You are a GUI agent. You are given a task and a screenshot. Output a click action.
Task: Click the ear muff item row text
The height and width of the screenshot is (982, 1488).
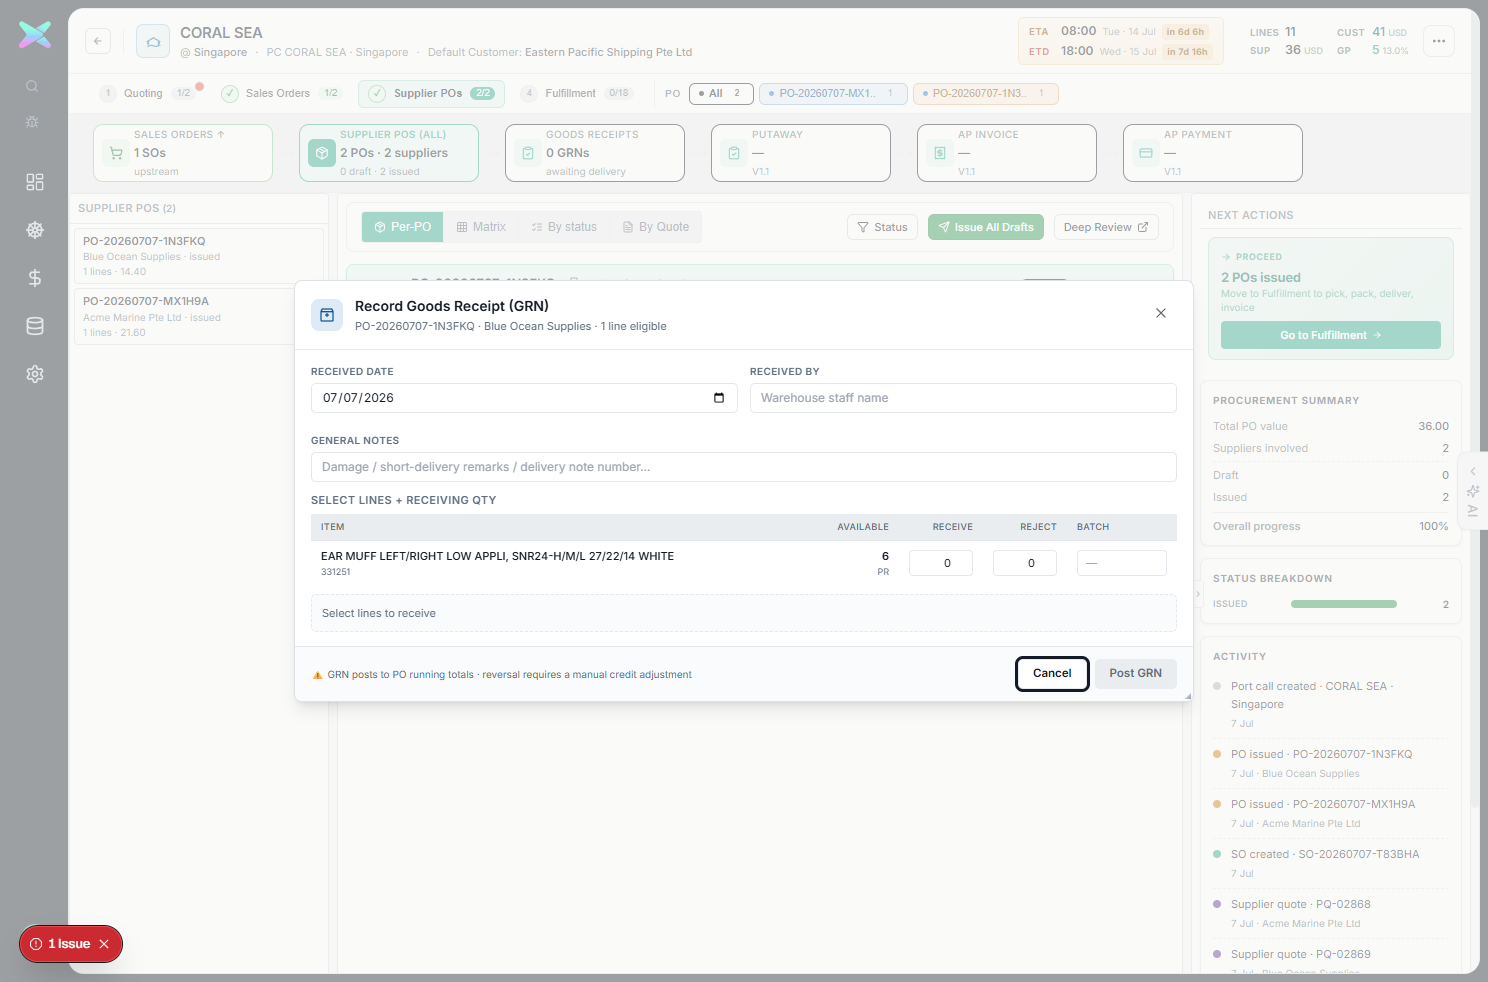[x=497, y=556]
